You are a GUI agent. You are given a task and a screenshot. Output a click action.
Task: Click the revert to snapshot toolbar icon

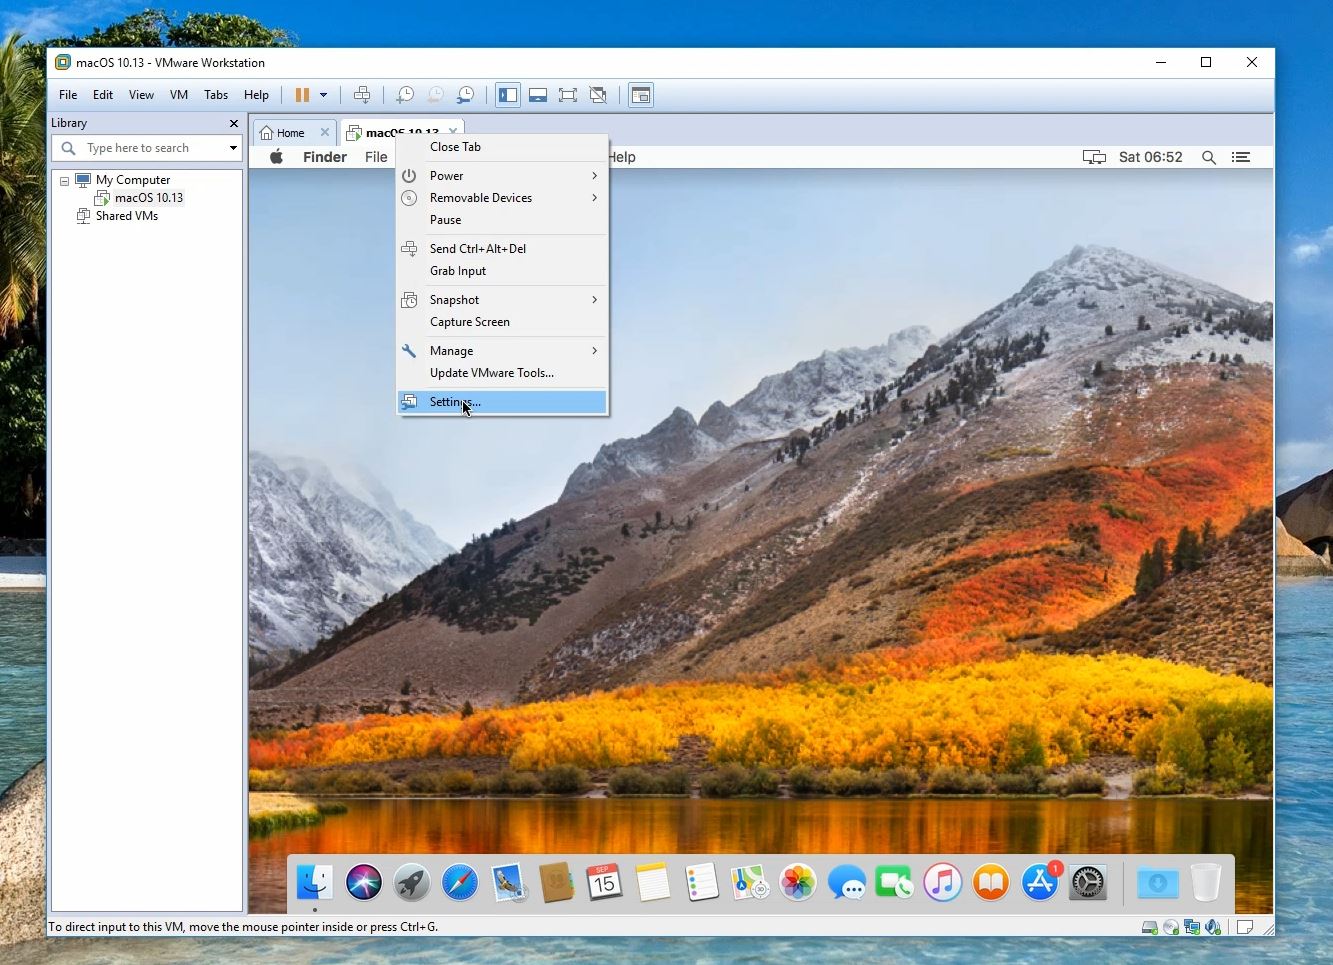435,95
